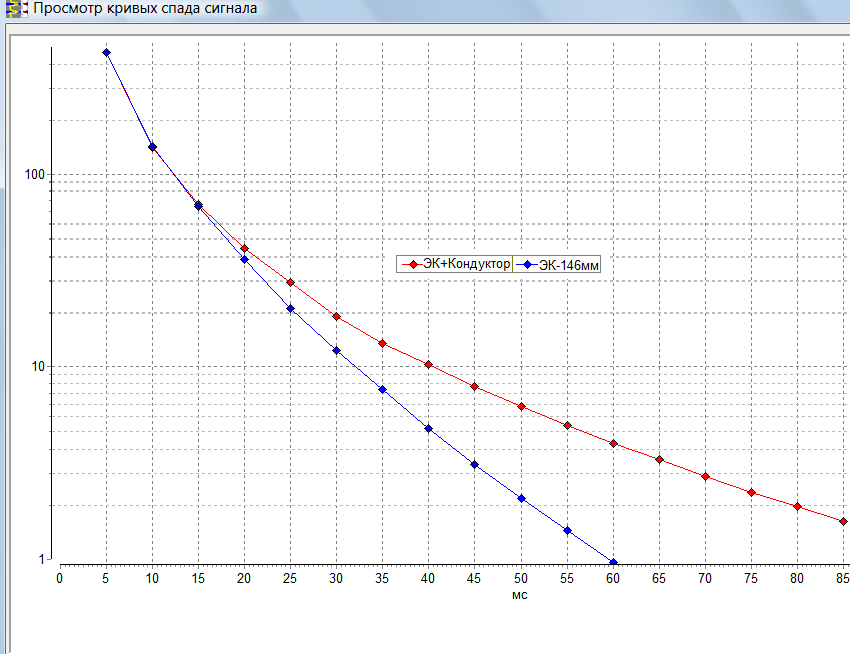Click the blue data point at 20 мс
Screen dimensions: 850x654
[244, 260]
